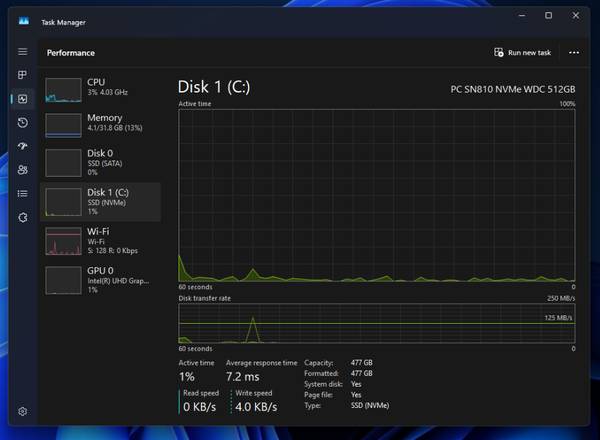Switch to Startup apps icon
This screenshot has height=440, width=600.
click(22, 146)
